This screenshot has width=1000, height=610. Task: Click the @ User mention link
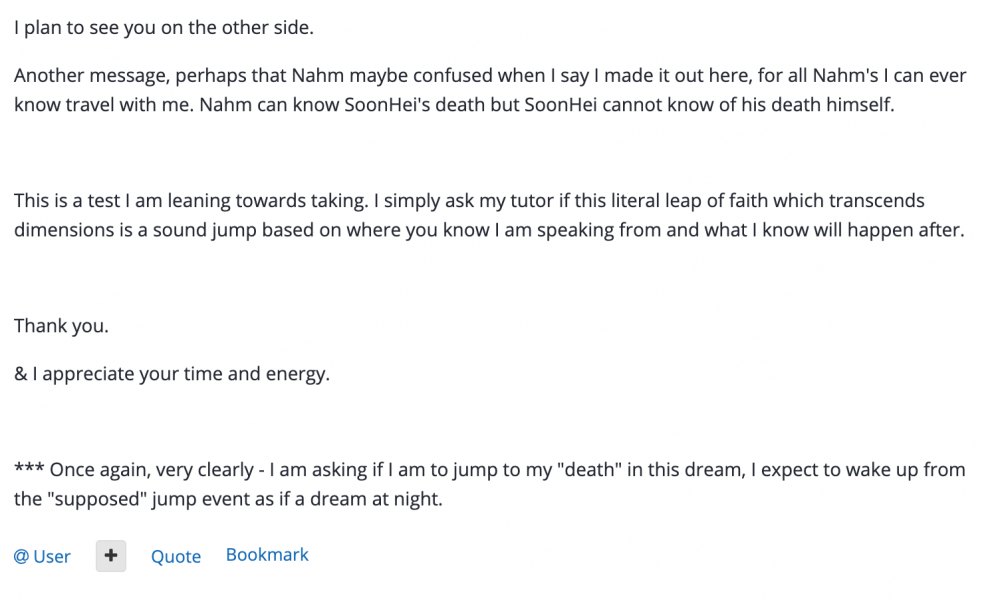pos(43,557)
